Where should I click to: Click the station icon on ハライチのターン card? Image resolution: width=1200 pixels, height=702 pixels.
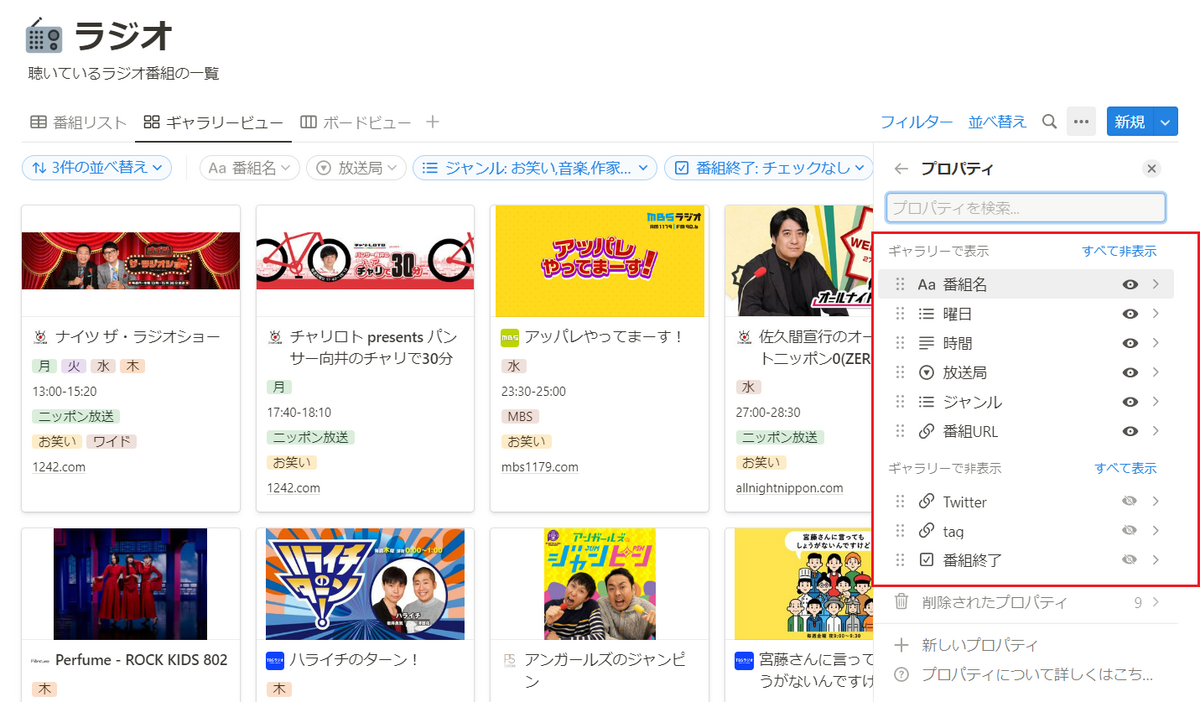tap(274, 660)
